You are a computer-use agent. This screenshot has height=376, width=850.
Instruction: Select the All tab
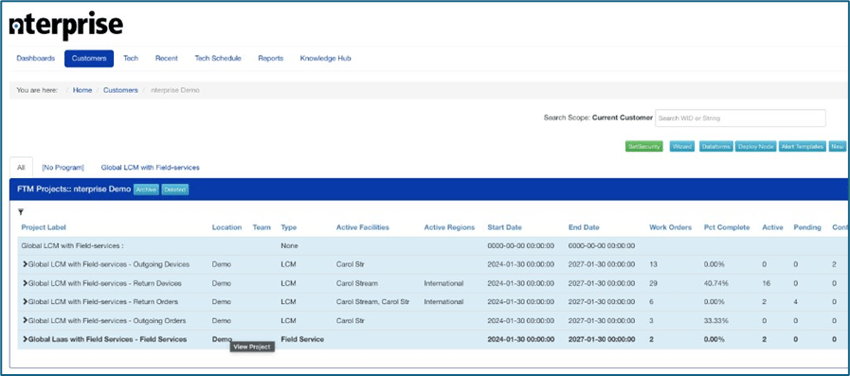coord(21,167)
